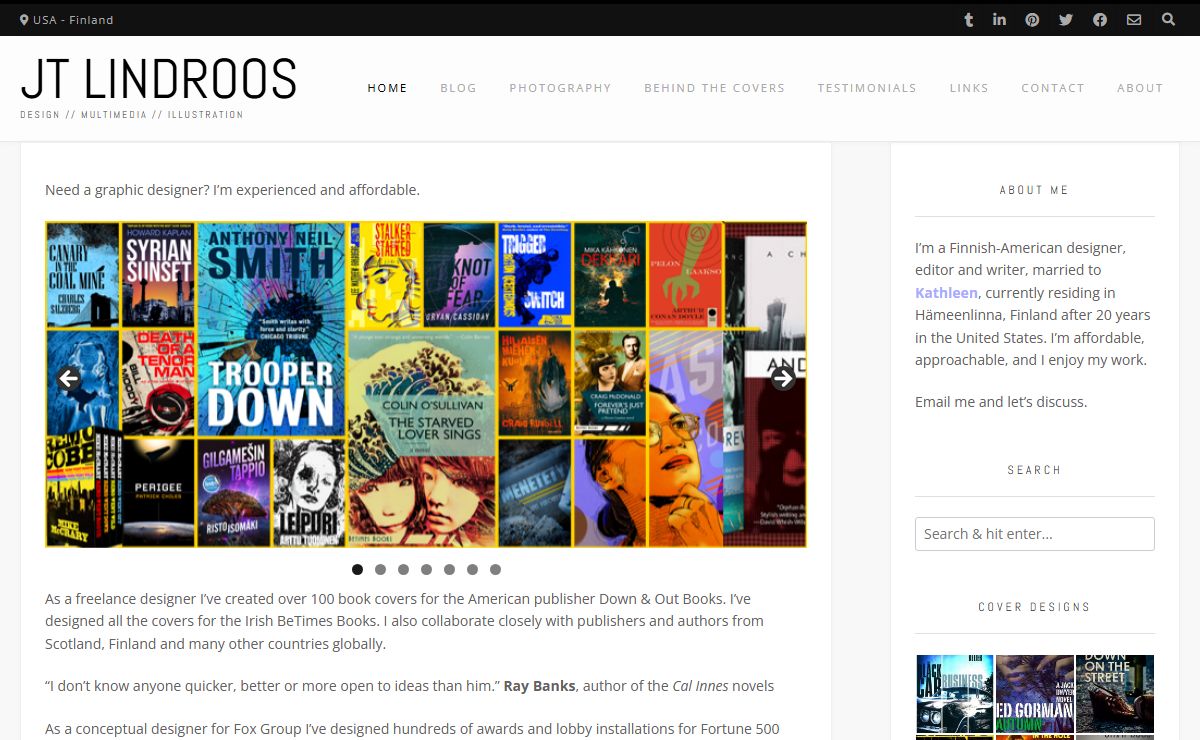This screenshot has height=740, width=1200.
Task: Click the 'I'm a Finnish-American designer' line
Action: coord(1020,248)
